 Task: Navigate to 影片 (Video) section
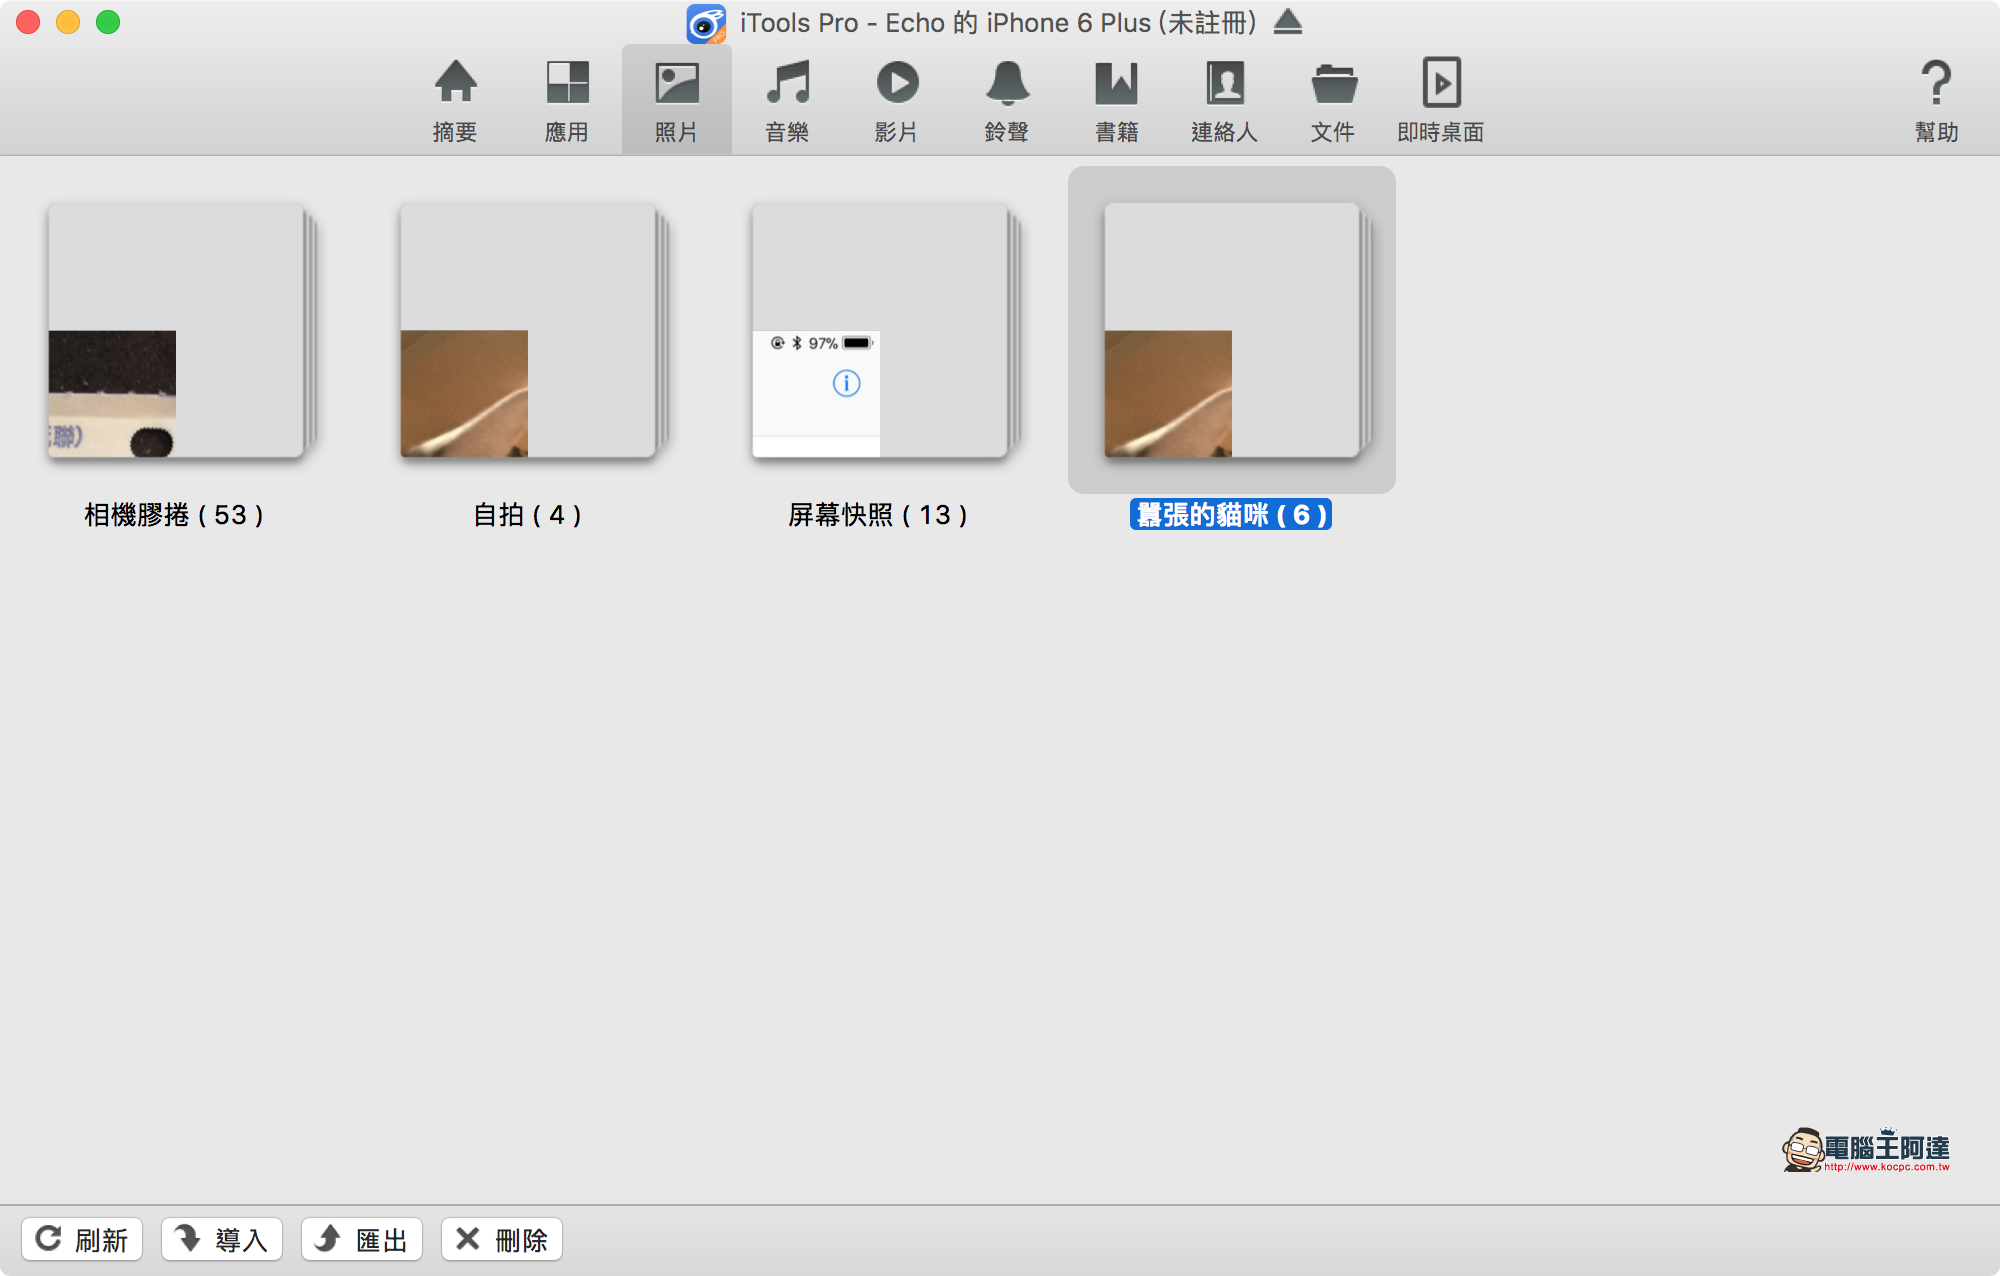[897, 99]
